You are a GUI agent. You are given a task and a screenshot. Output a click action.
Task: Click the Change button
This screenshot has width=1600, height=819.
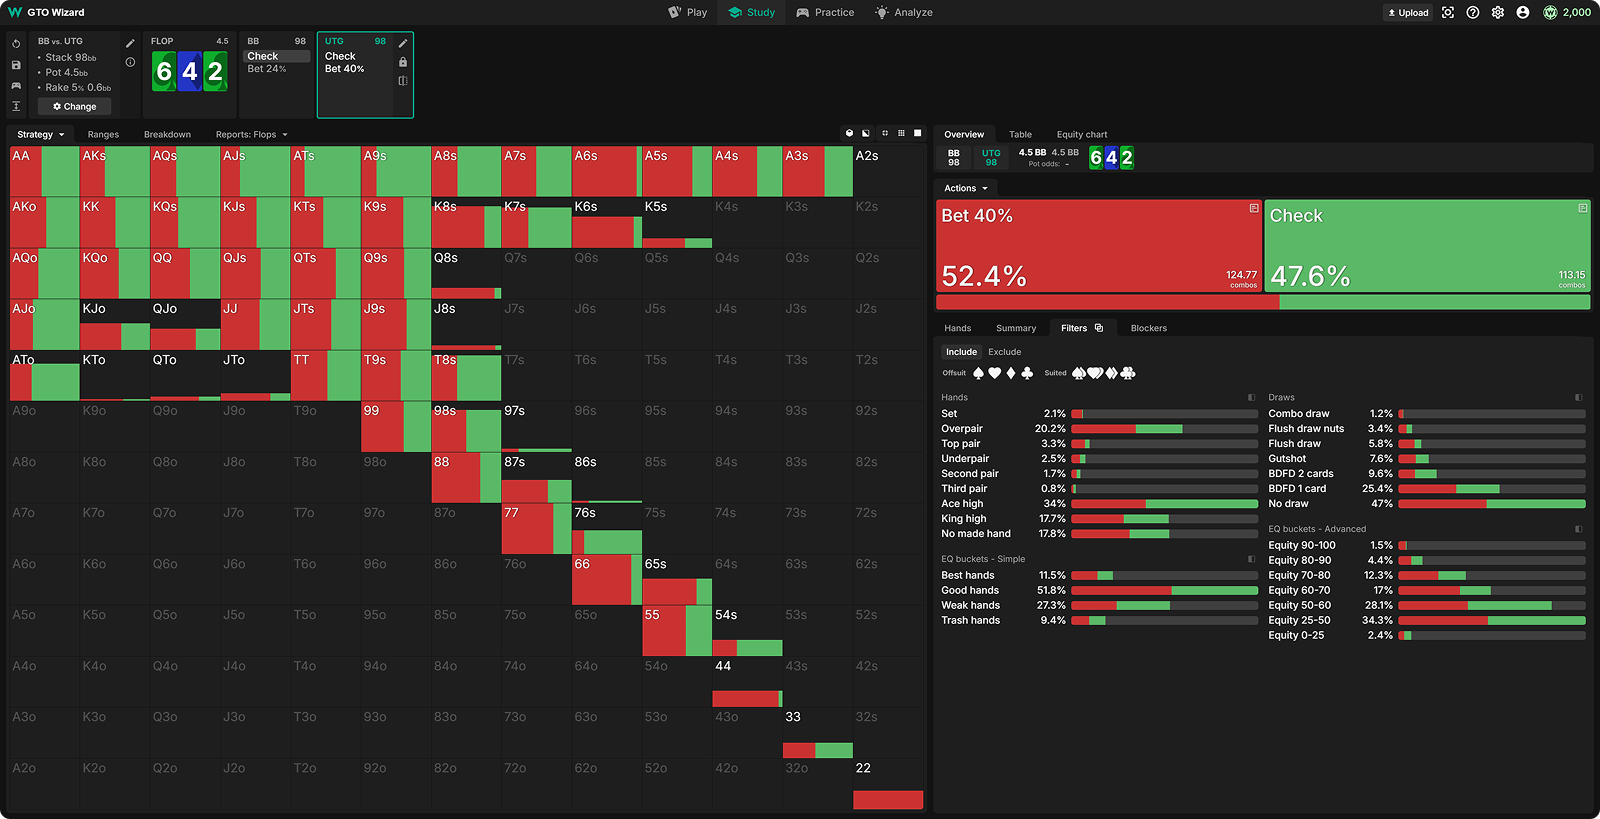pos(75,106)
